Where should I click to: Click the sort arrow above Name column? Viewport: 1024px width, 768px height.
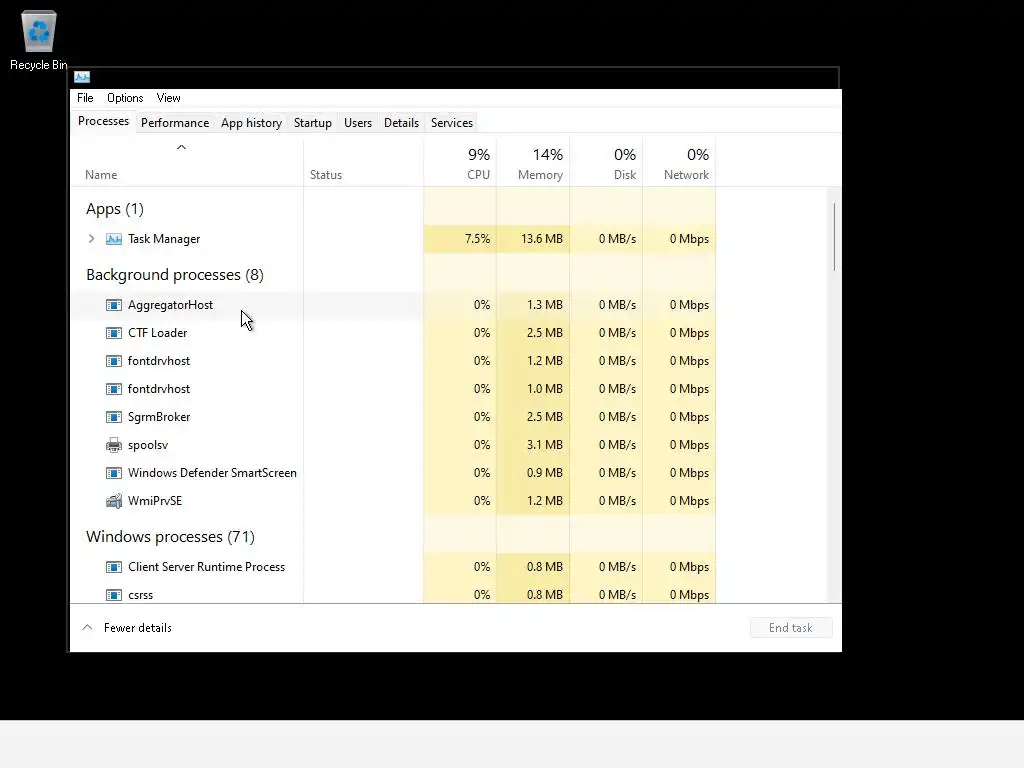click(x=182, y=147)
